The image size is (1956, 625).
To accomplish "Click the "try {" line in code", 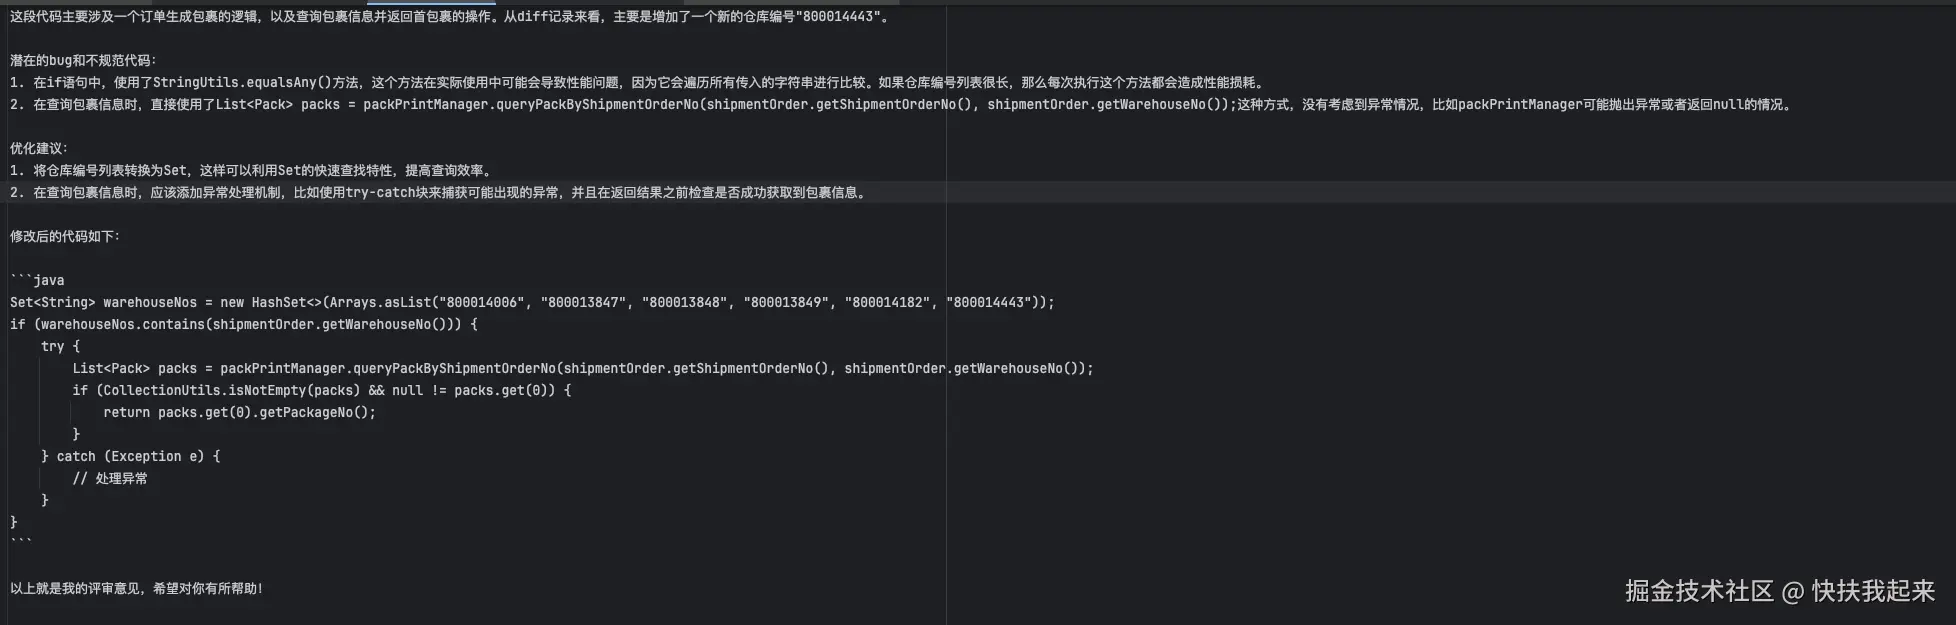I will click(x=60, y=347).
